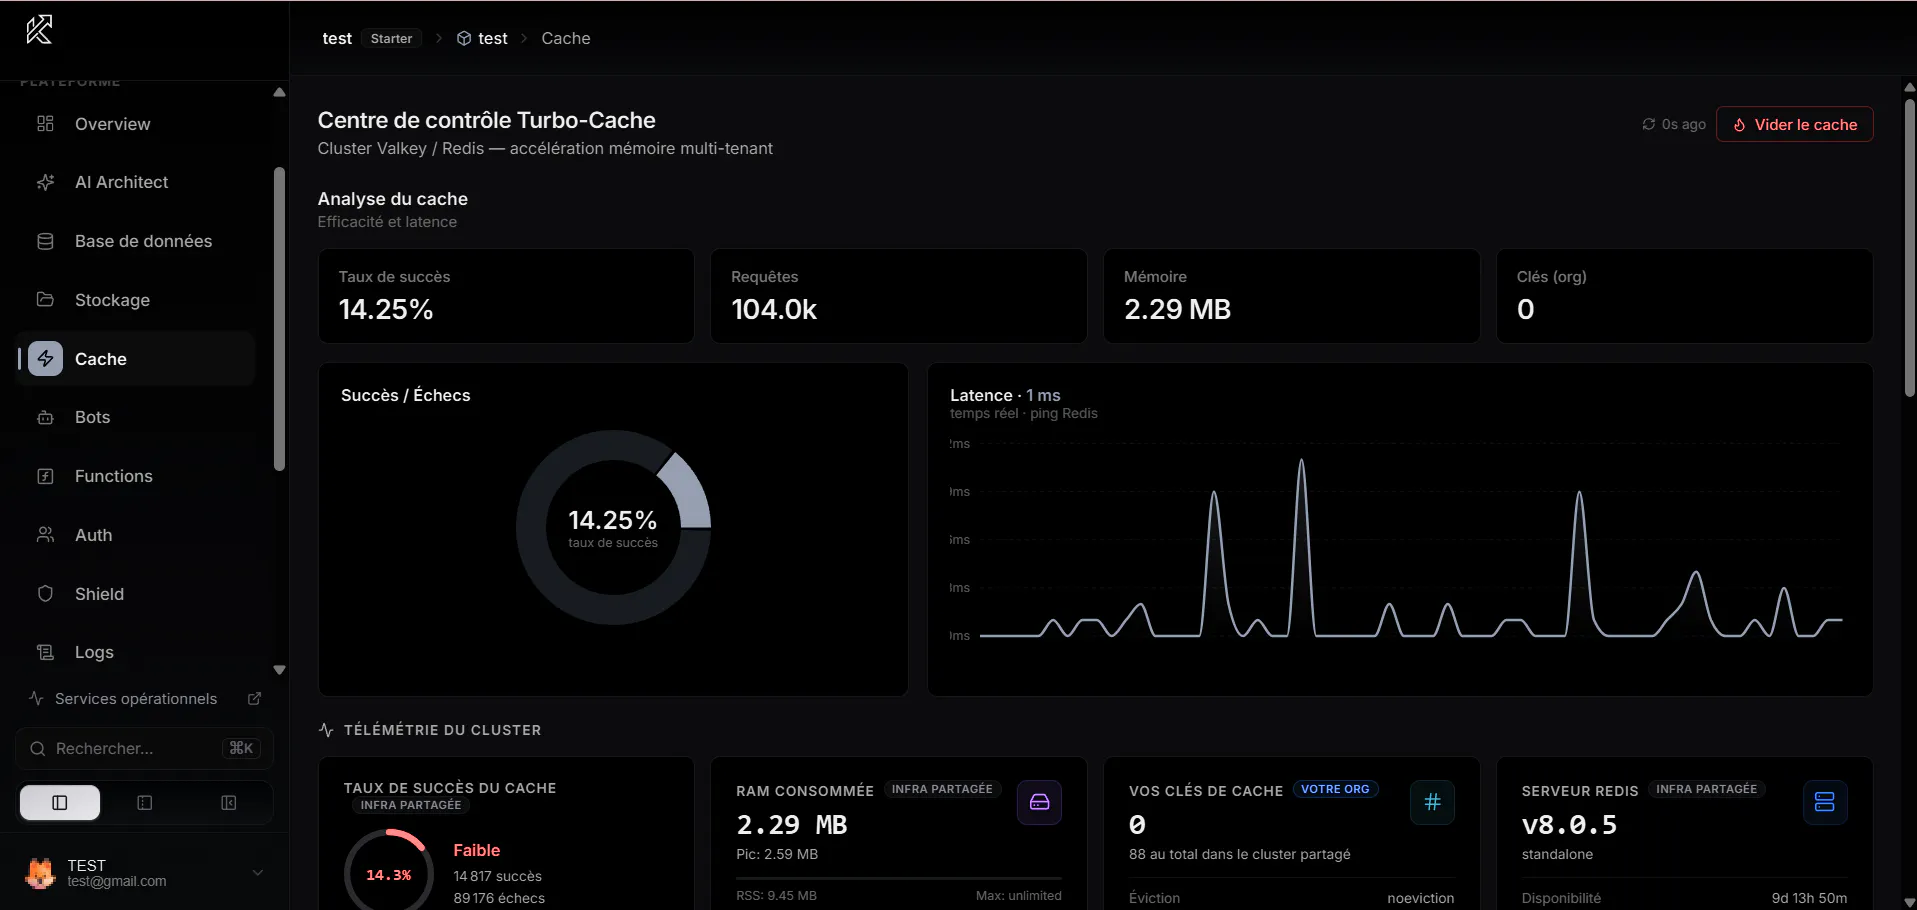This screenshot has width=1917, height=910.
Task: Click the sidebar scroll down arrow
Action: [279, 670]
